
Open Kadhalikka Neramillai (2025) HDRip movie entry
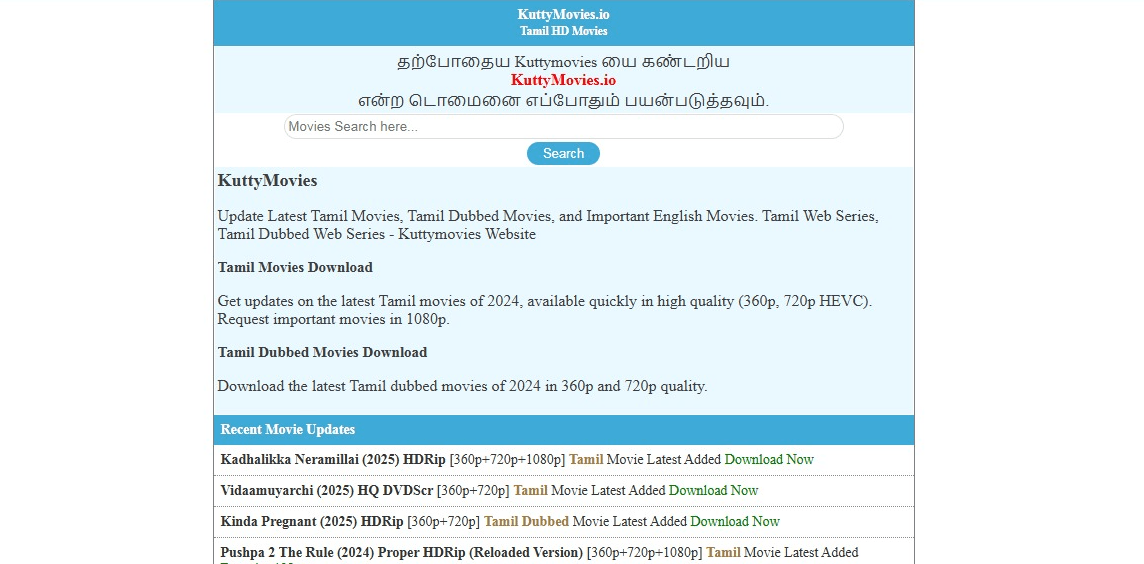(x=333, y=460)
